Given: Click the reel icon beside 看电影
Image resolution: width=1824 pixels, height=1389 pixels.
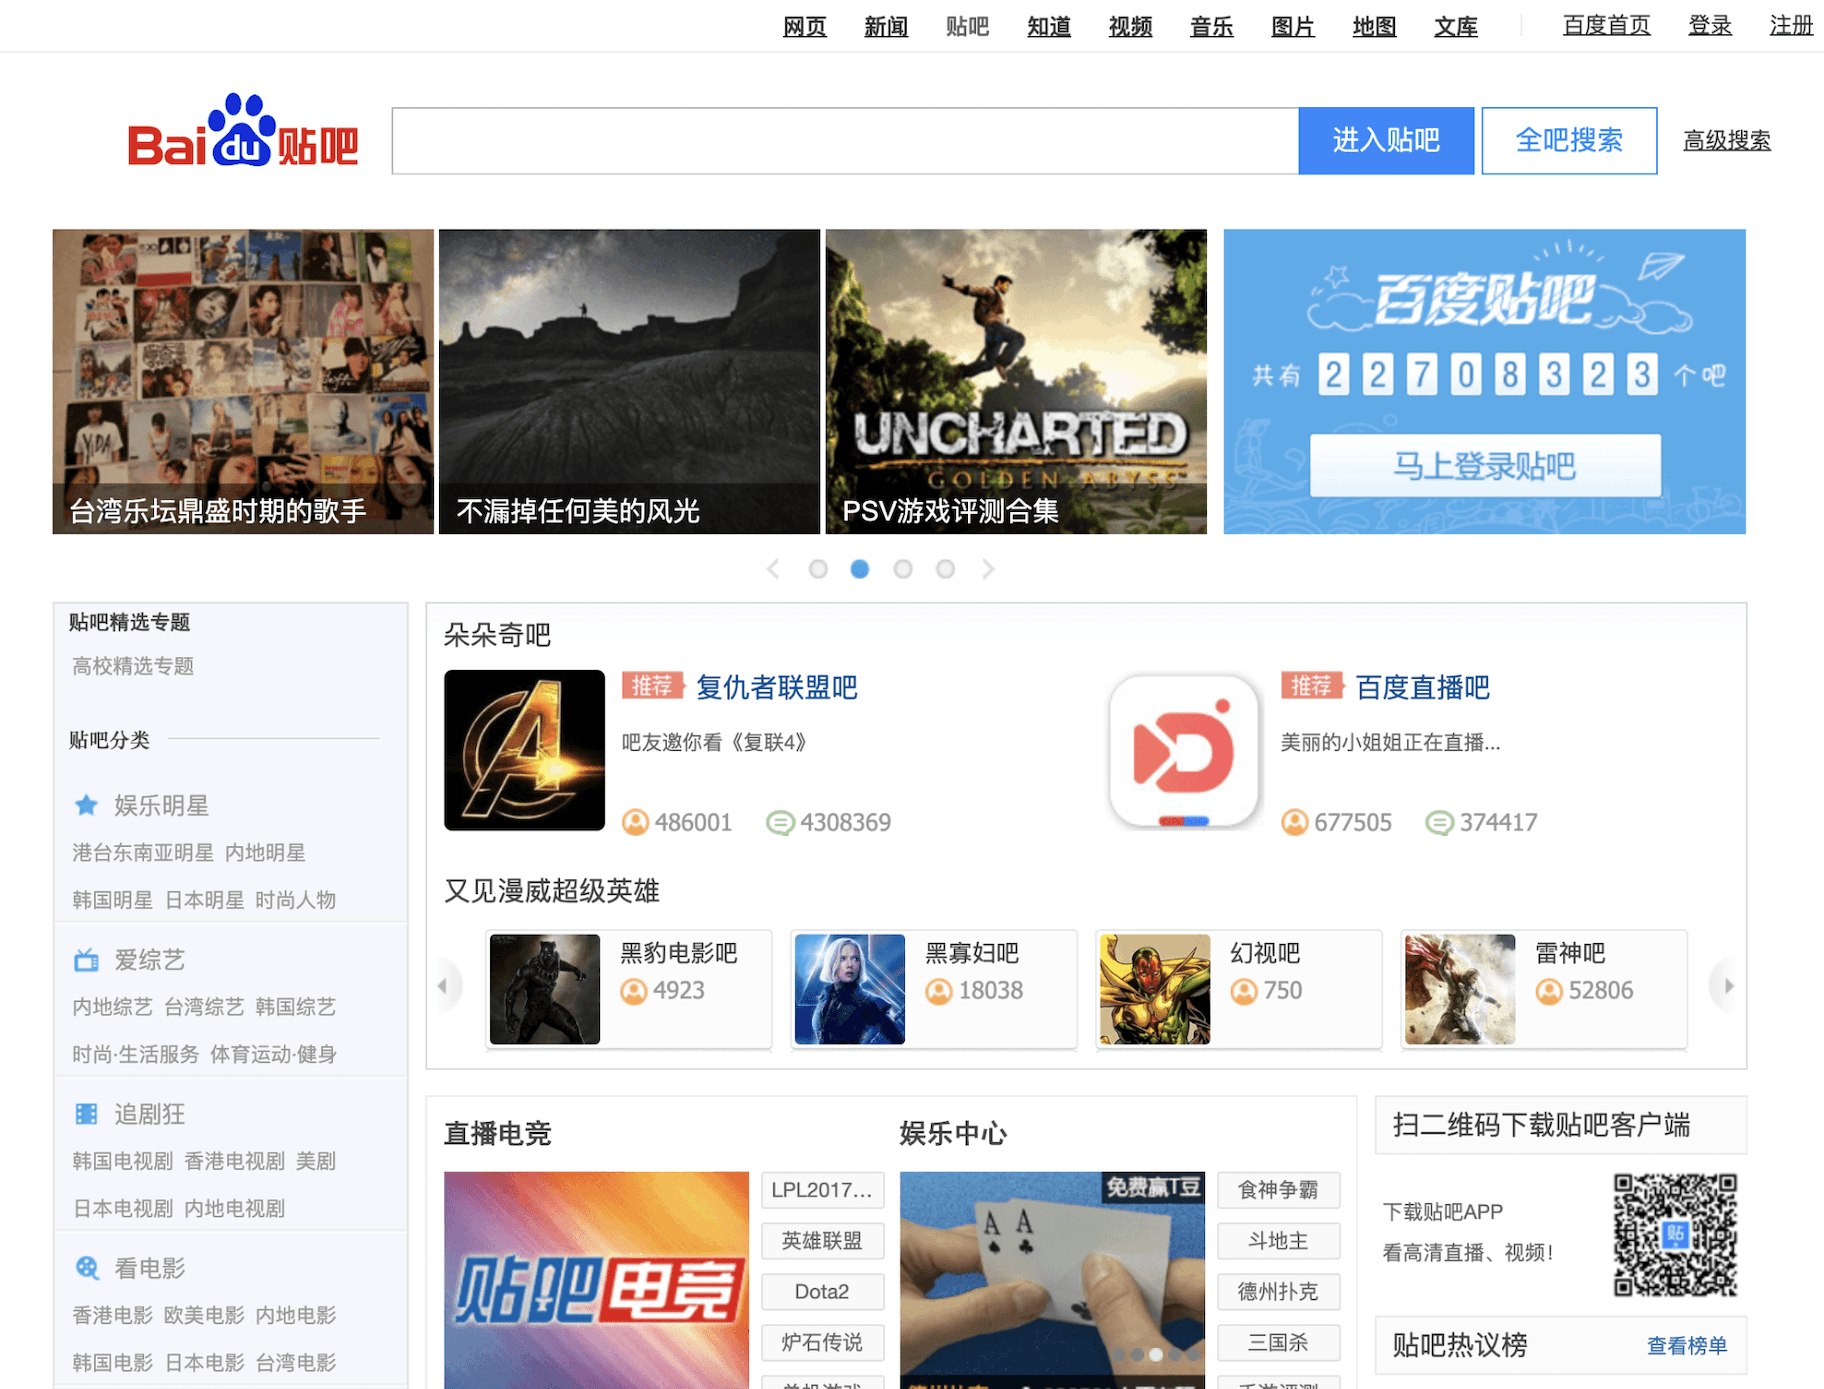Looking at the screenshot, I should pos(87,1268).
